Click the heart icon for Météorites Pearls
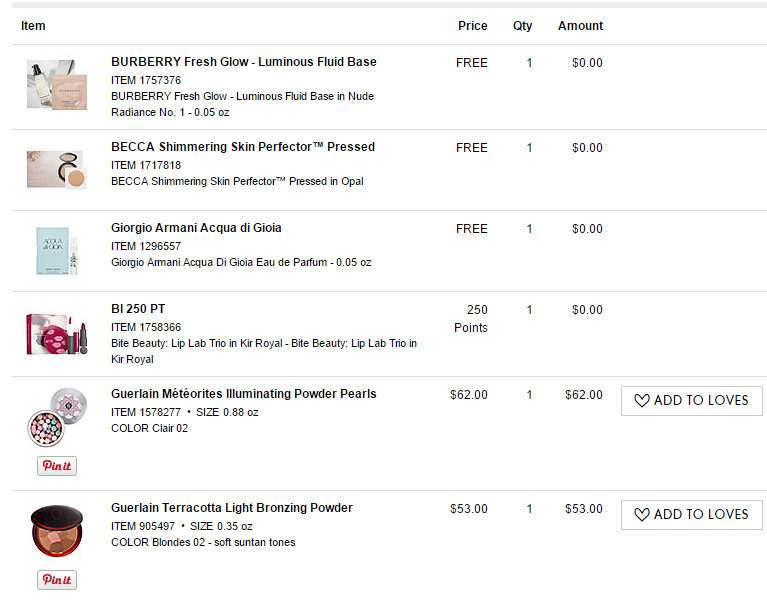The height and width of the screenshot is (611, 767). (642, 401)
